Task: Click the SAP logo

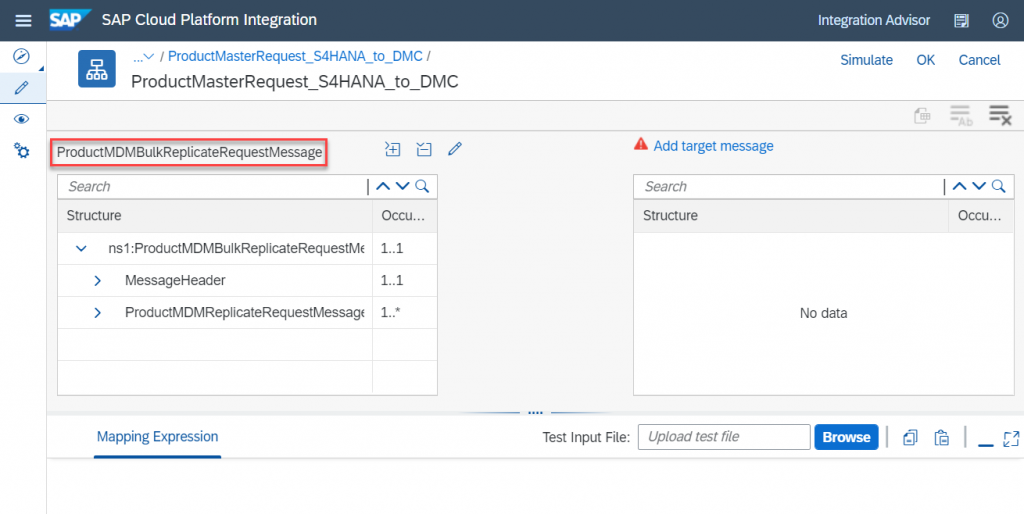Action: tap(70, 20)
